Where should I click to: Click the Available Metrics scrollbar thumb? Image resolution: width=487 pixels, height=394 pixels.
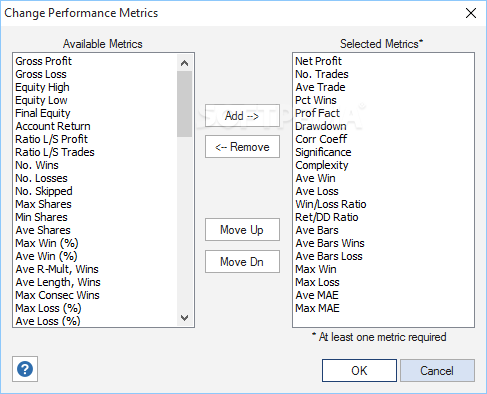pos(184,104)
